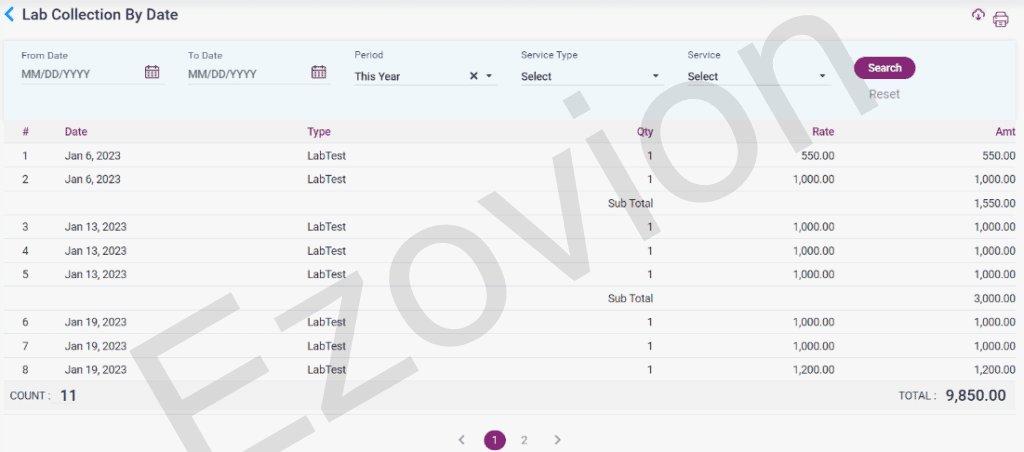Click LabTest type in row 1
The image size is (1024, 452).
327,156
